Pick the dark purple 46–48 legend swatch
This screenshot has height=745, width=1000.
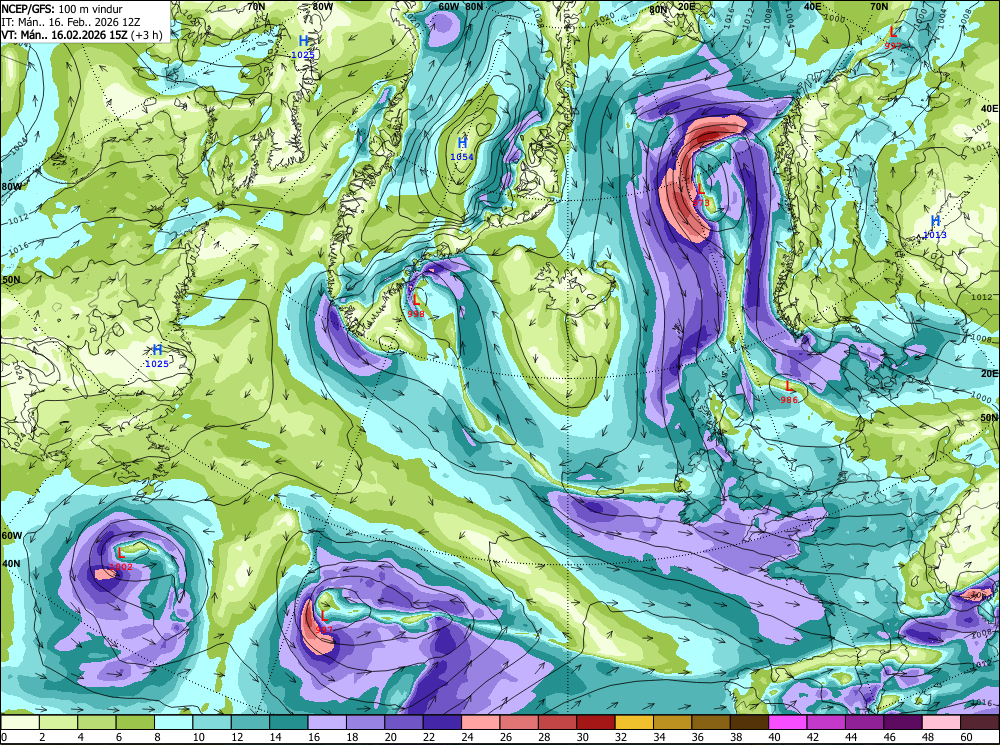point(902,722)
